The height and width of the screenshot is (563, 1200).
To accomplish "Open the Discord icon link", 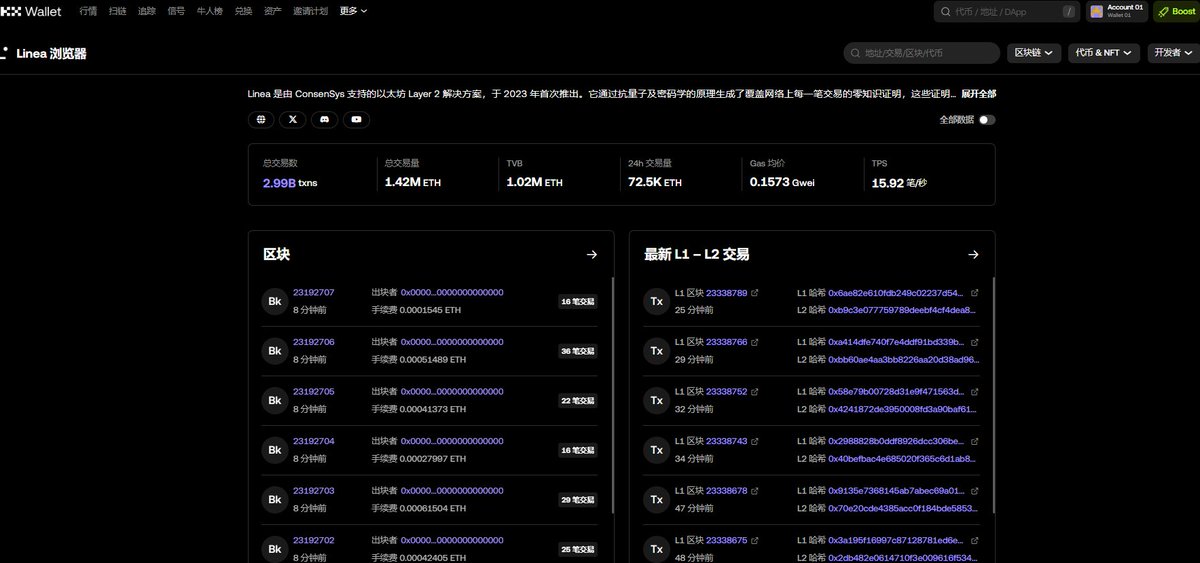I will pyautogui.click(x=324, y=119).
